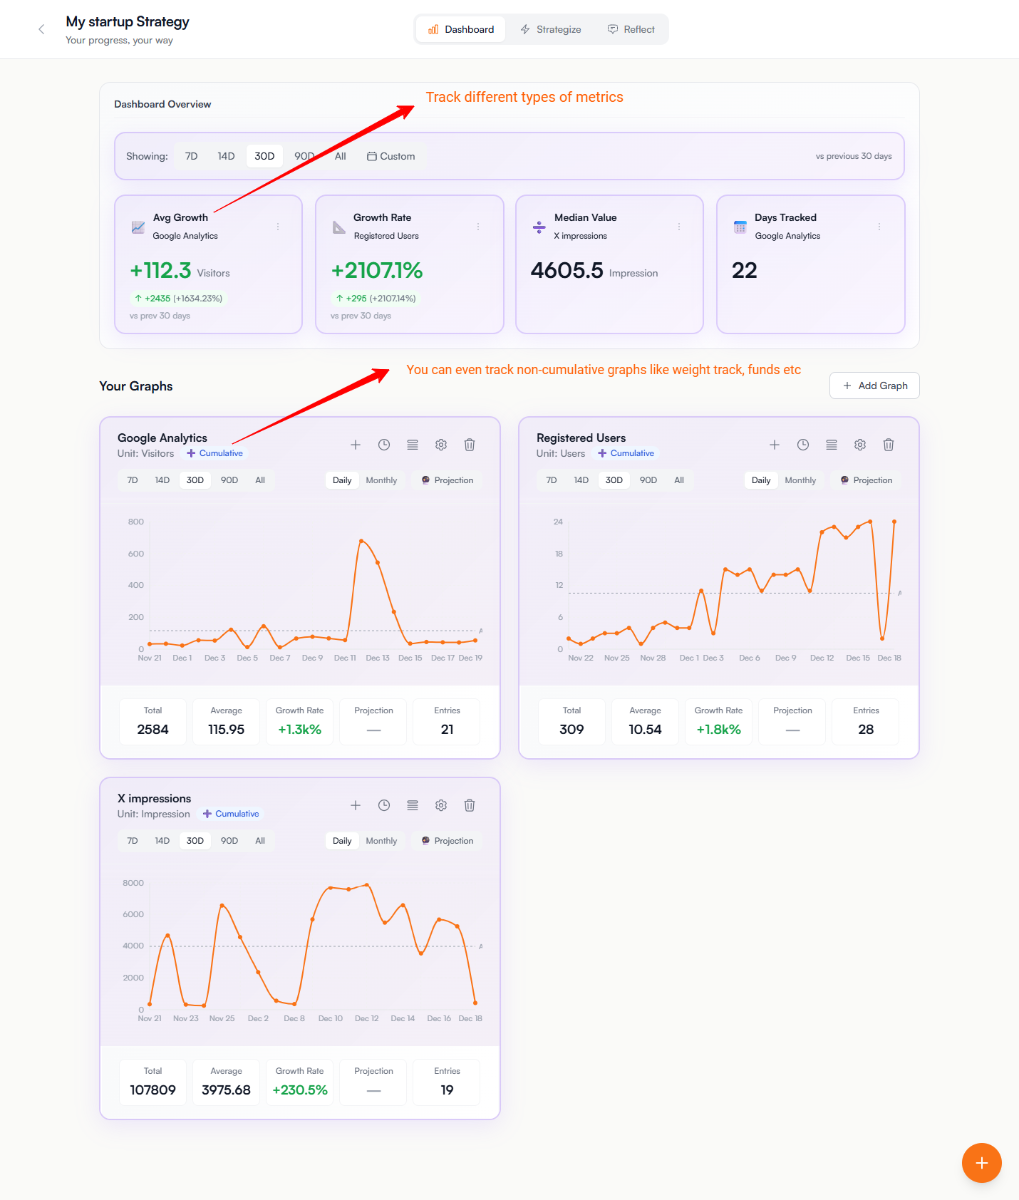Open settings gear on Registered Users graph

click(x=859, y=445)
